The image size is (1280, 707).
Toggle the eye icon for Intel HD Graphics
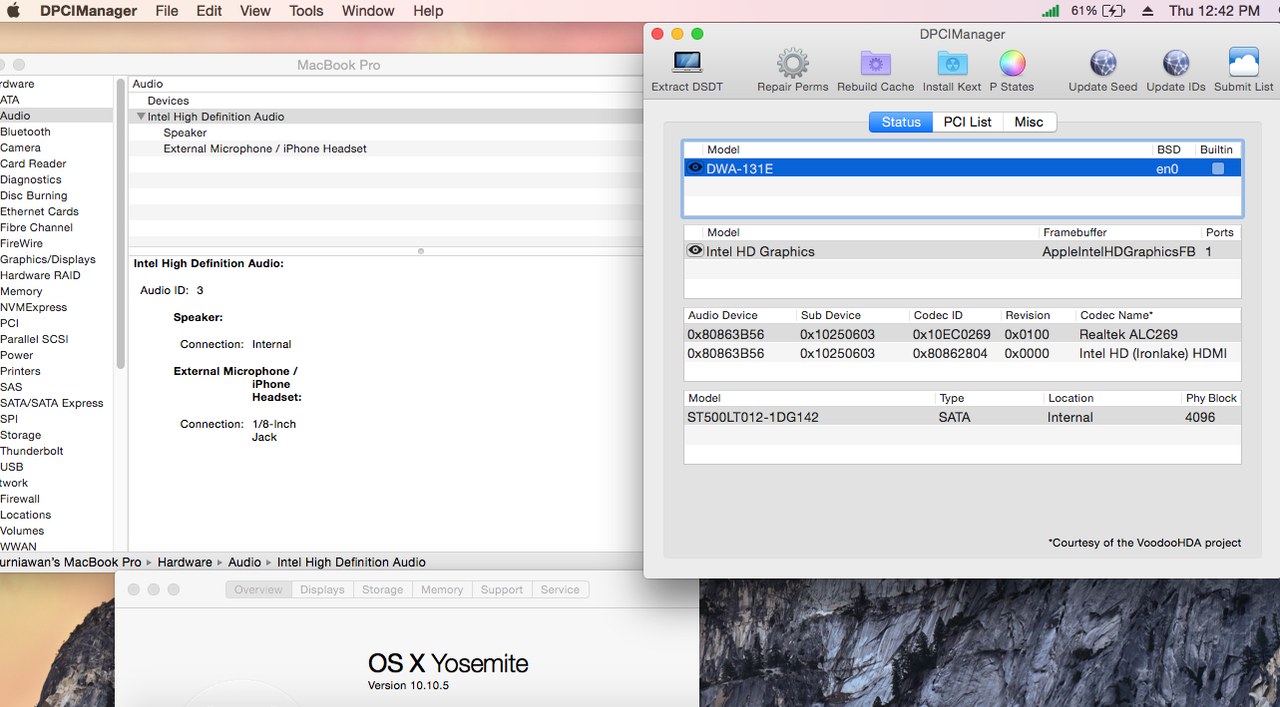[x=695, y=251]
